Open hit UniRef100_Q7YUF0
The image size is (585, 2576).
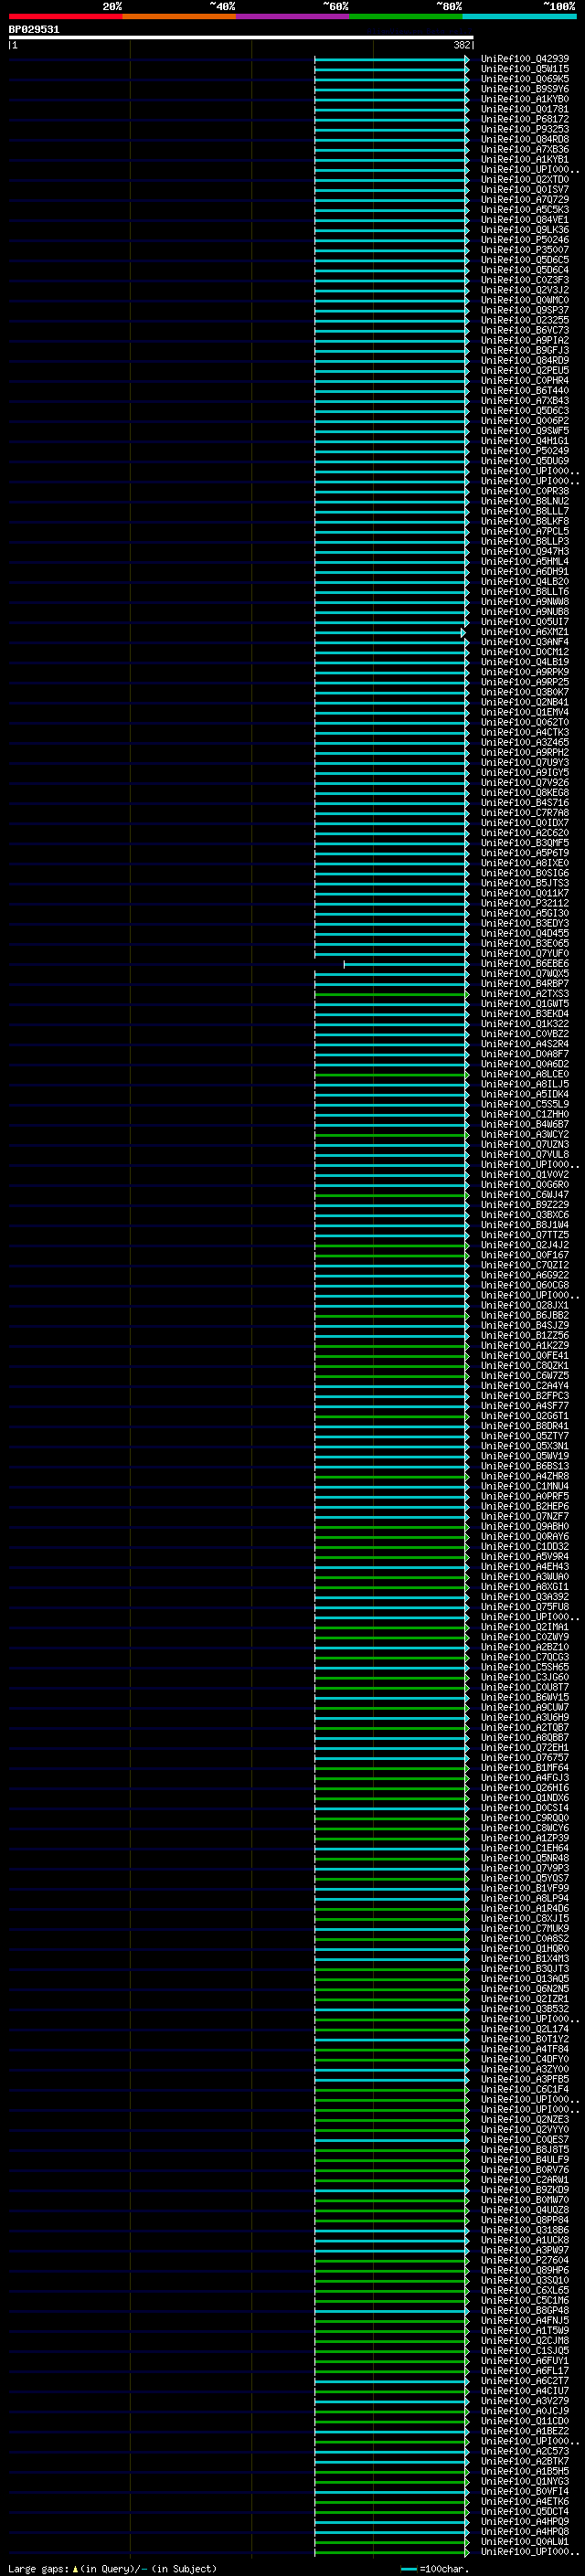(525, 954)
